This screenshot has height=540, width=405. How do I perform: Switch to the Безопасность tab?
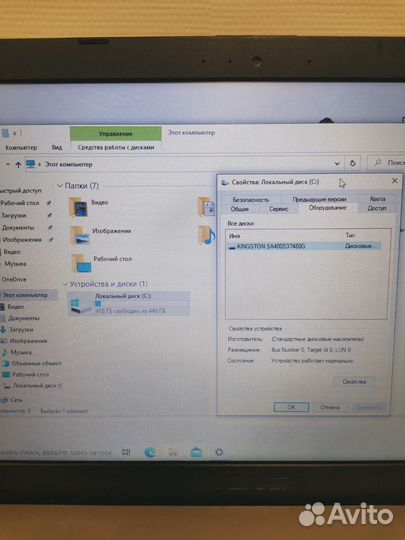[x=250, y=200]
